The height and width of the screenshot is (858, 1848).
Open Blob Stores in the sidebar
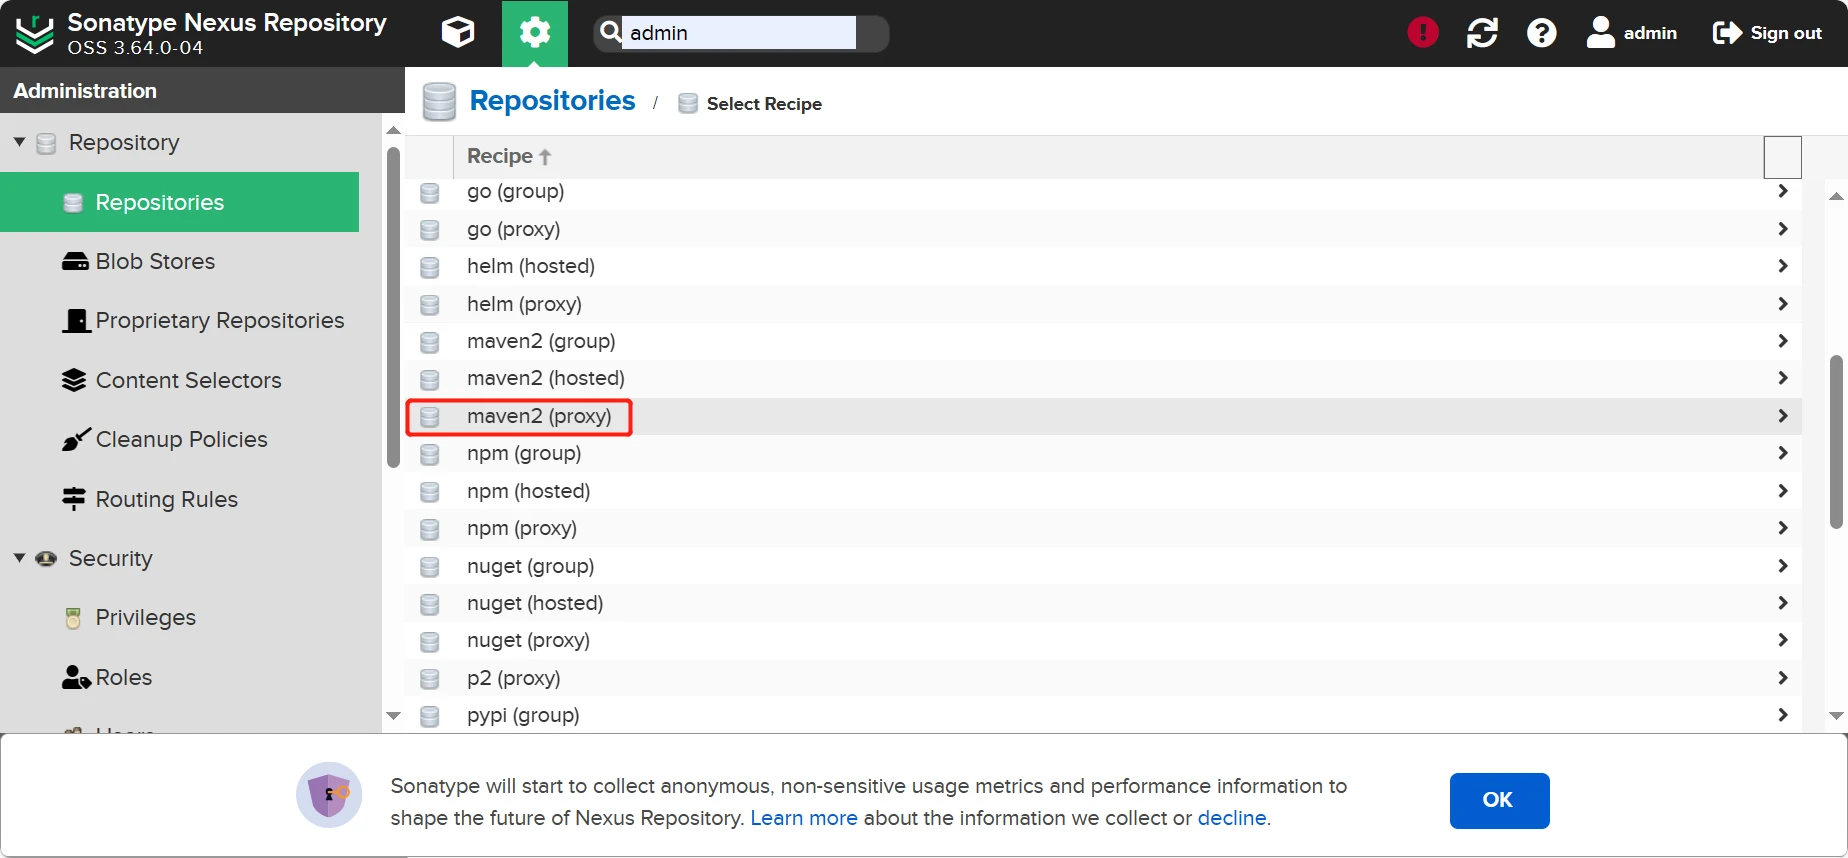pos(155,262)
